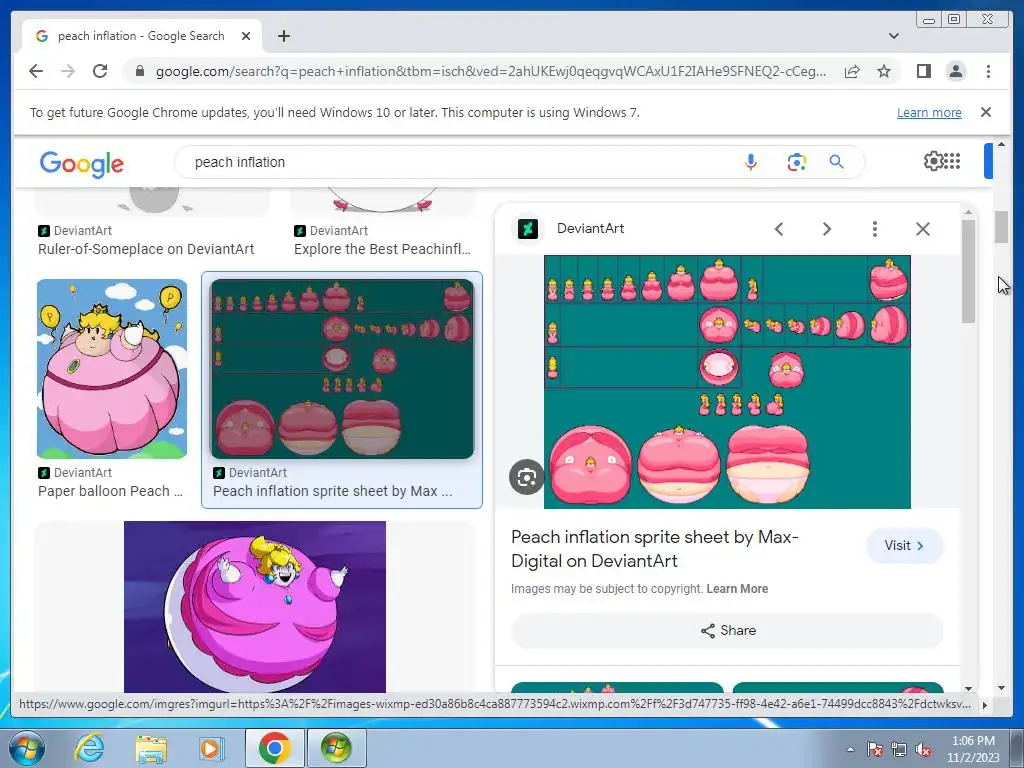Open Peach inflation sprite sheet title link
Viewport: 1024px width, 768px height.
[654, 549]
